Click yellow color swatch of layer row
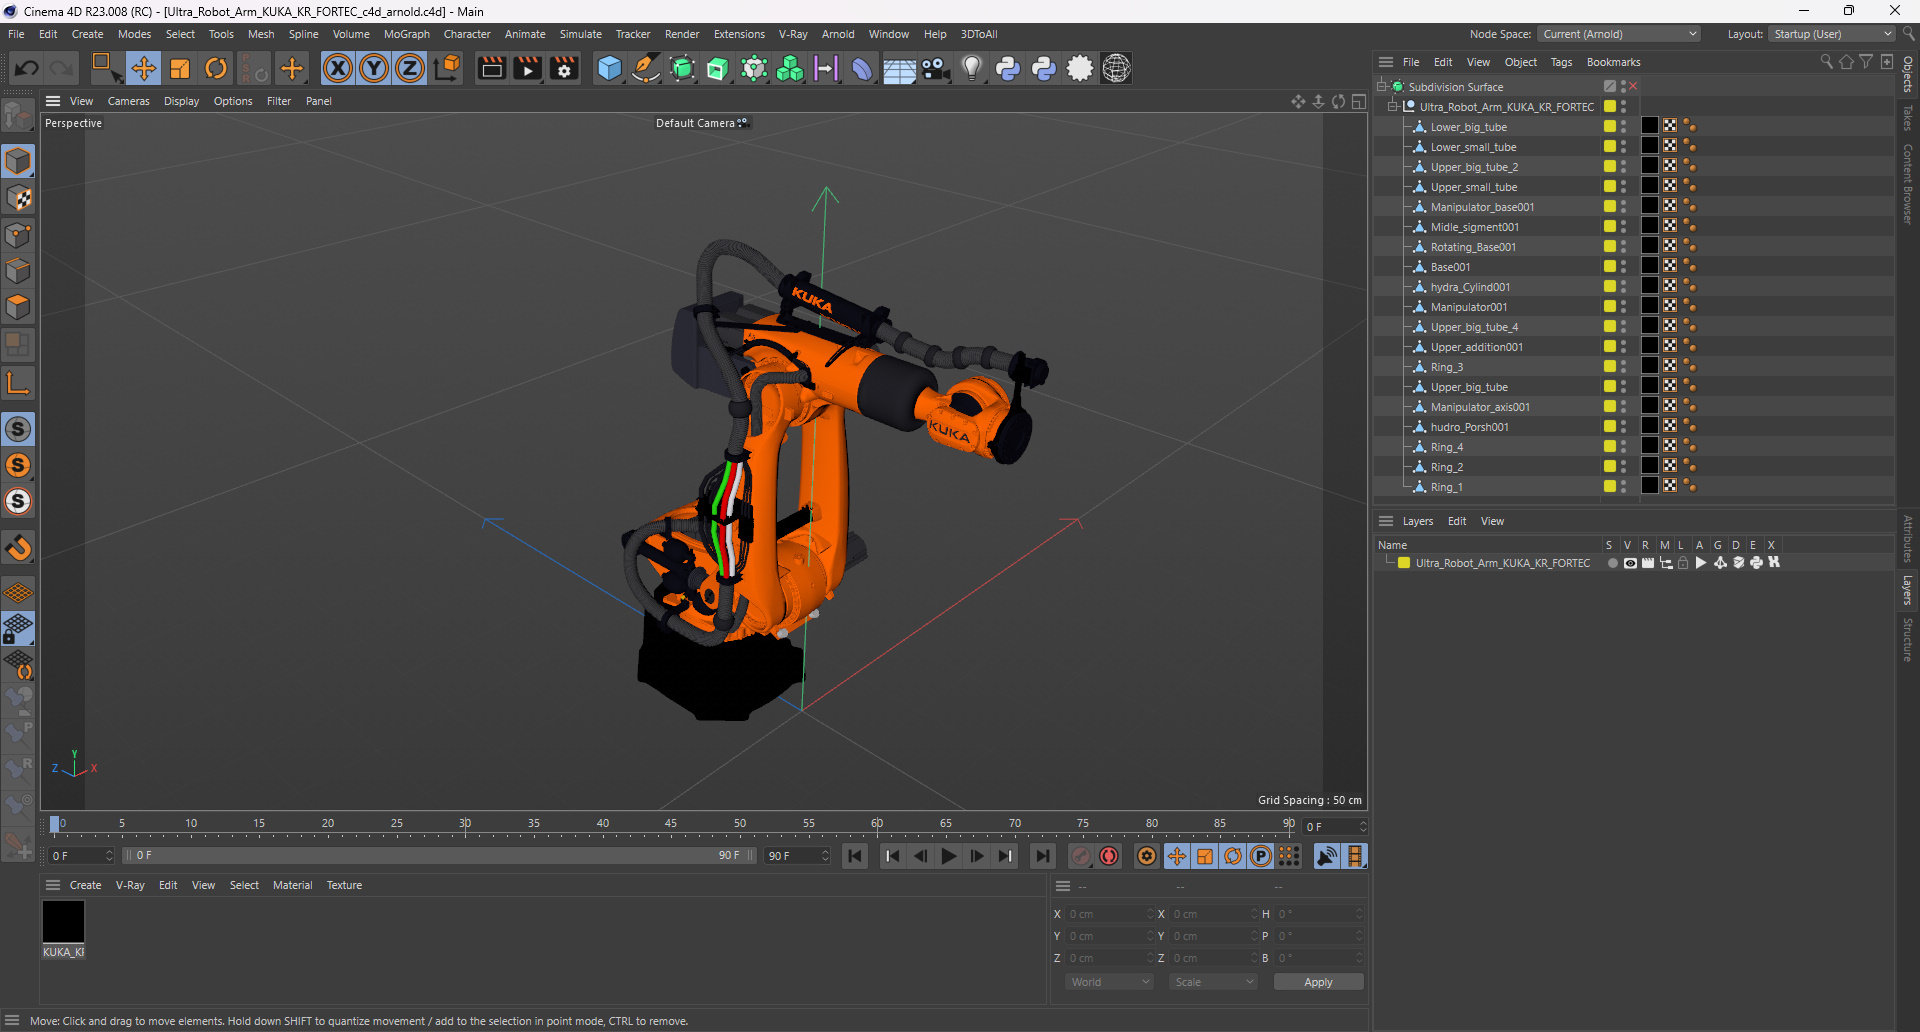This screenshot has height=1032, width=1920. tap(1404, 563)
